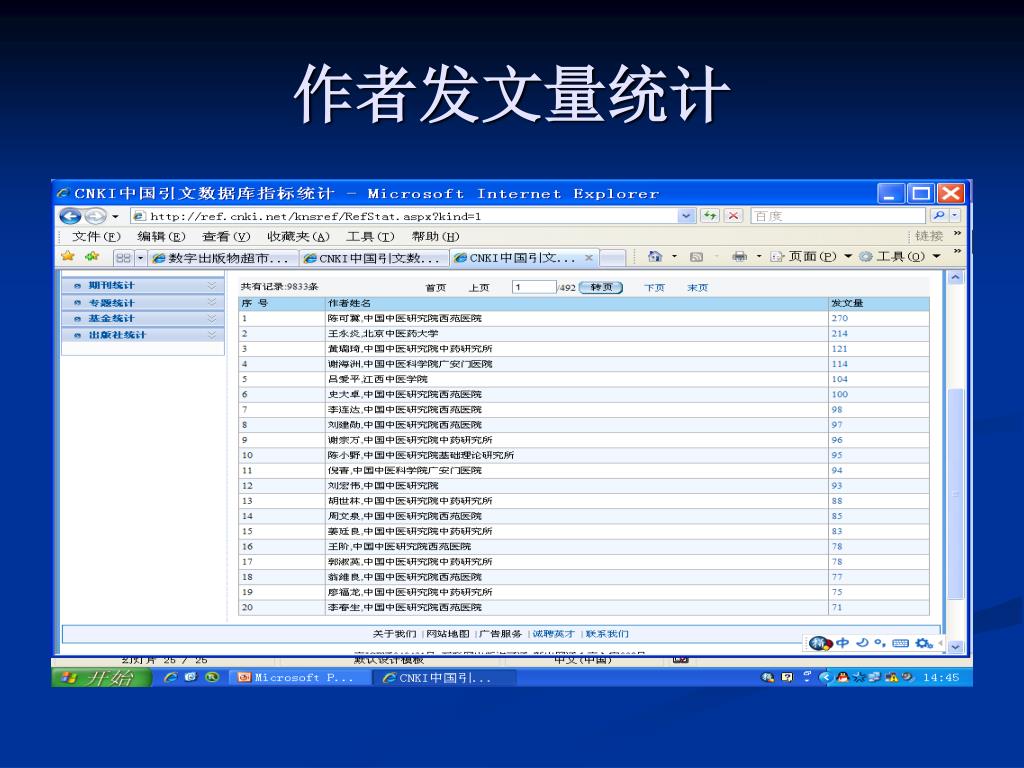Open the 文件(F) menu
This screenshot has width=1024, height=768.
click(x=97, y=236)
